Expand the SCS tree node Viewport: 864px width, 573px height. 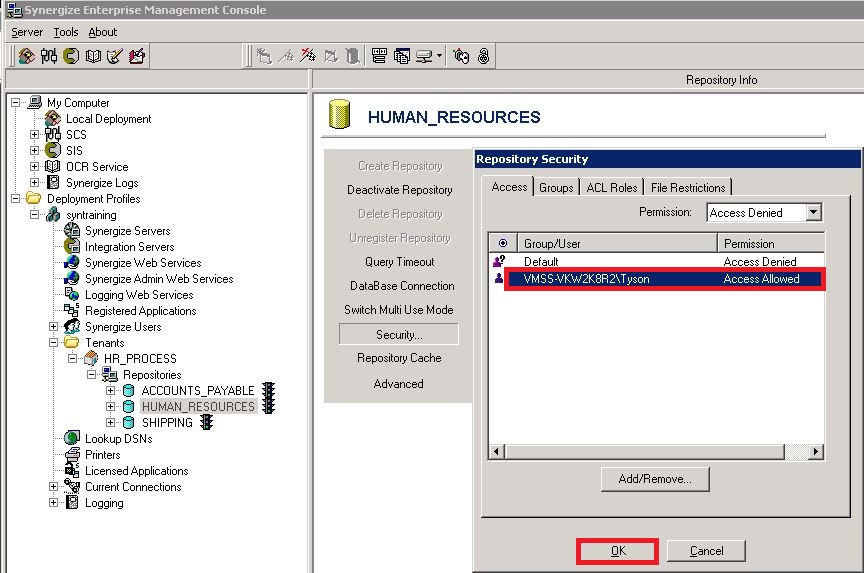(x=35, y=134)
